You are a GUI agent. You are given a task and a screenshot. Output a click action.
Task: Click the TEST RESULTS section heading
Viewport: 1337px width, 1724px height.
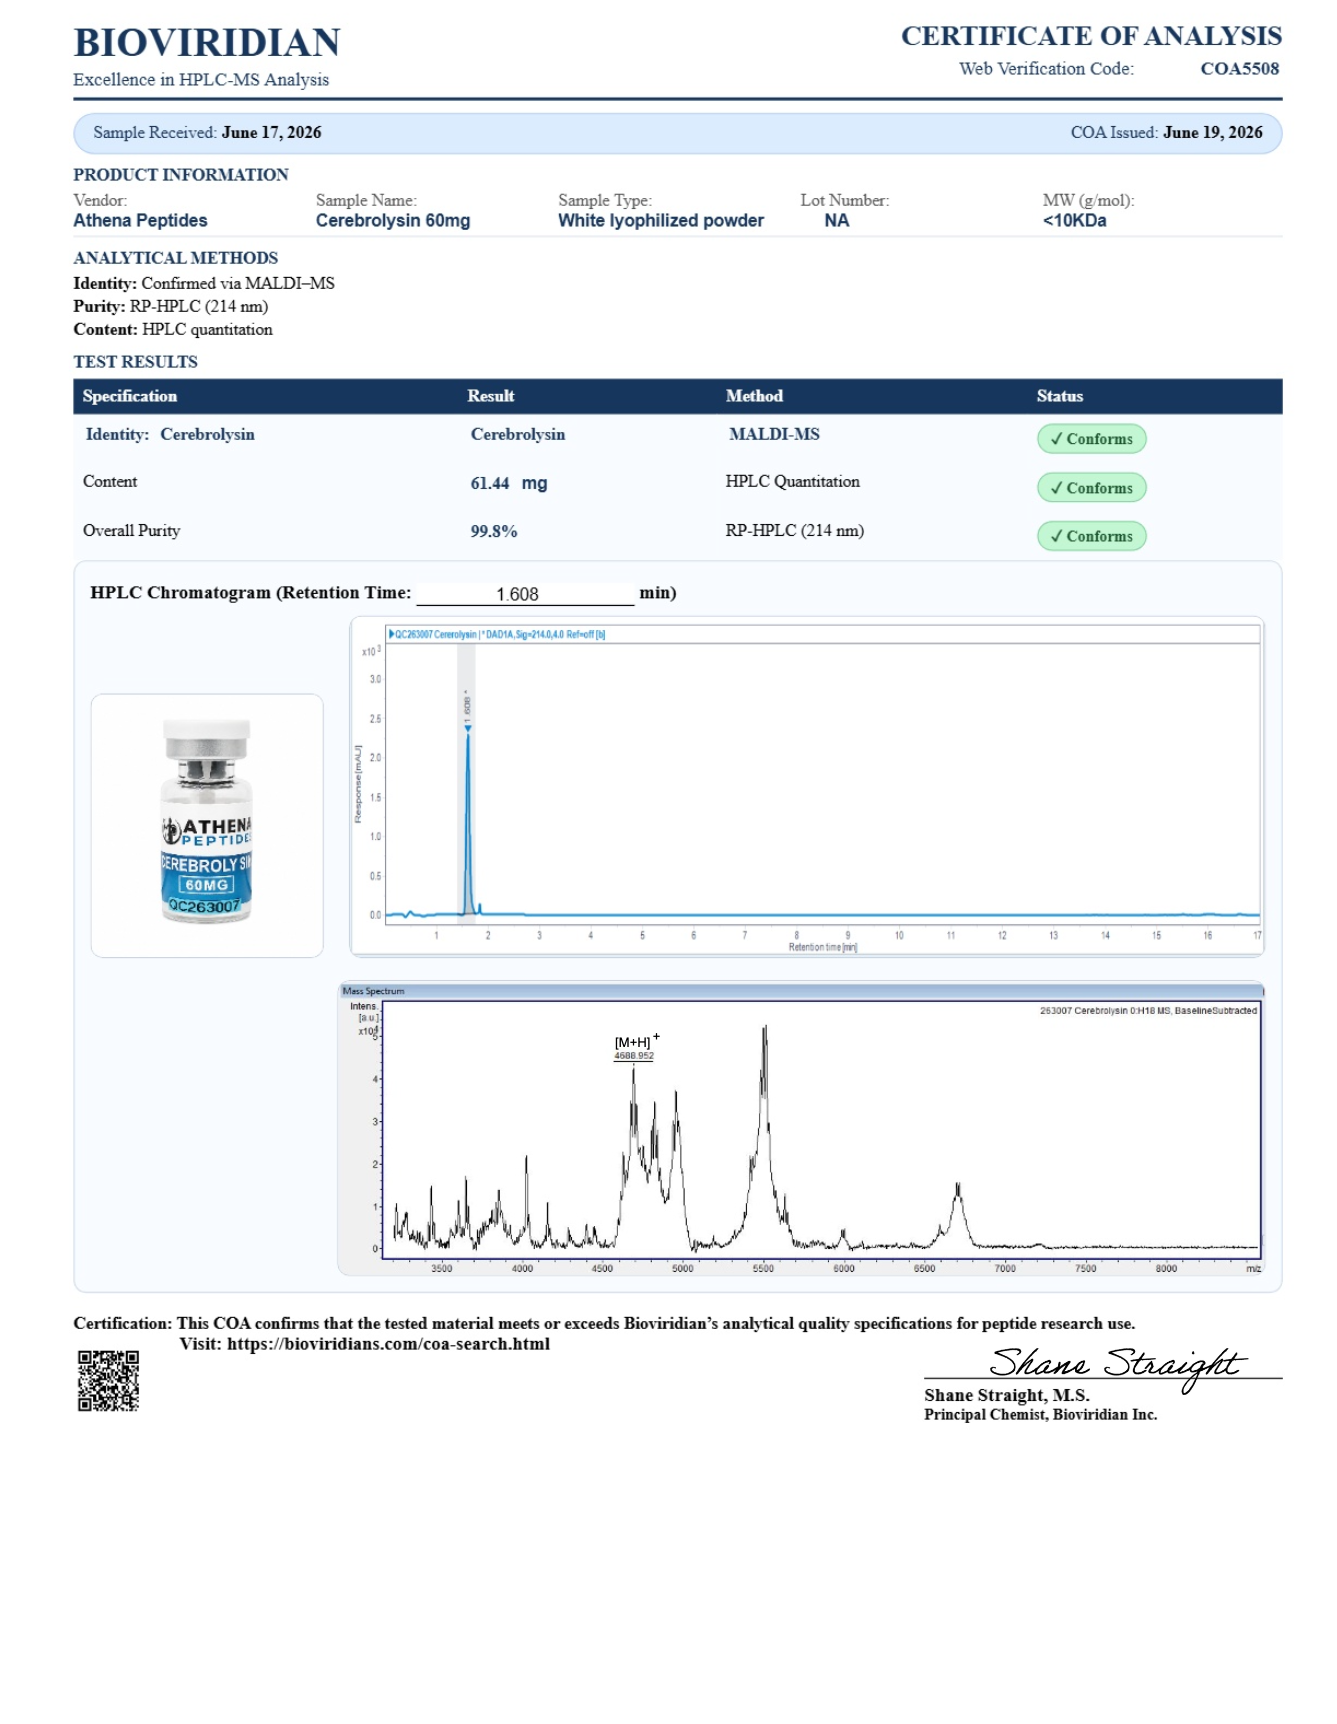(136, 362)
